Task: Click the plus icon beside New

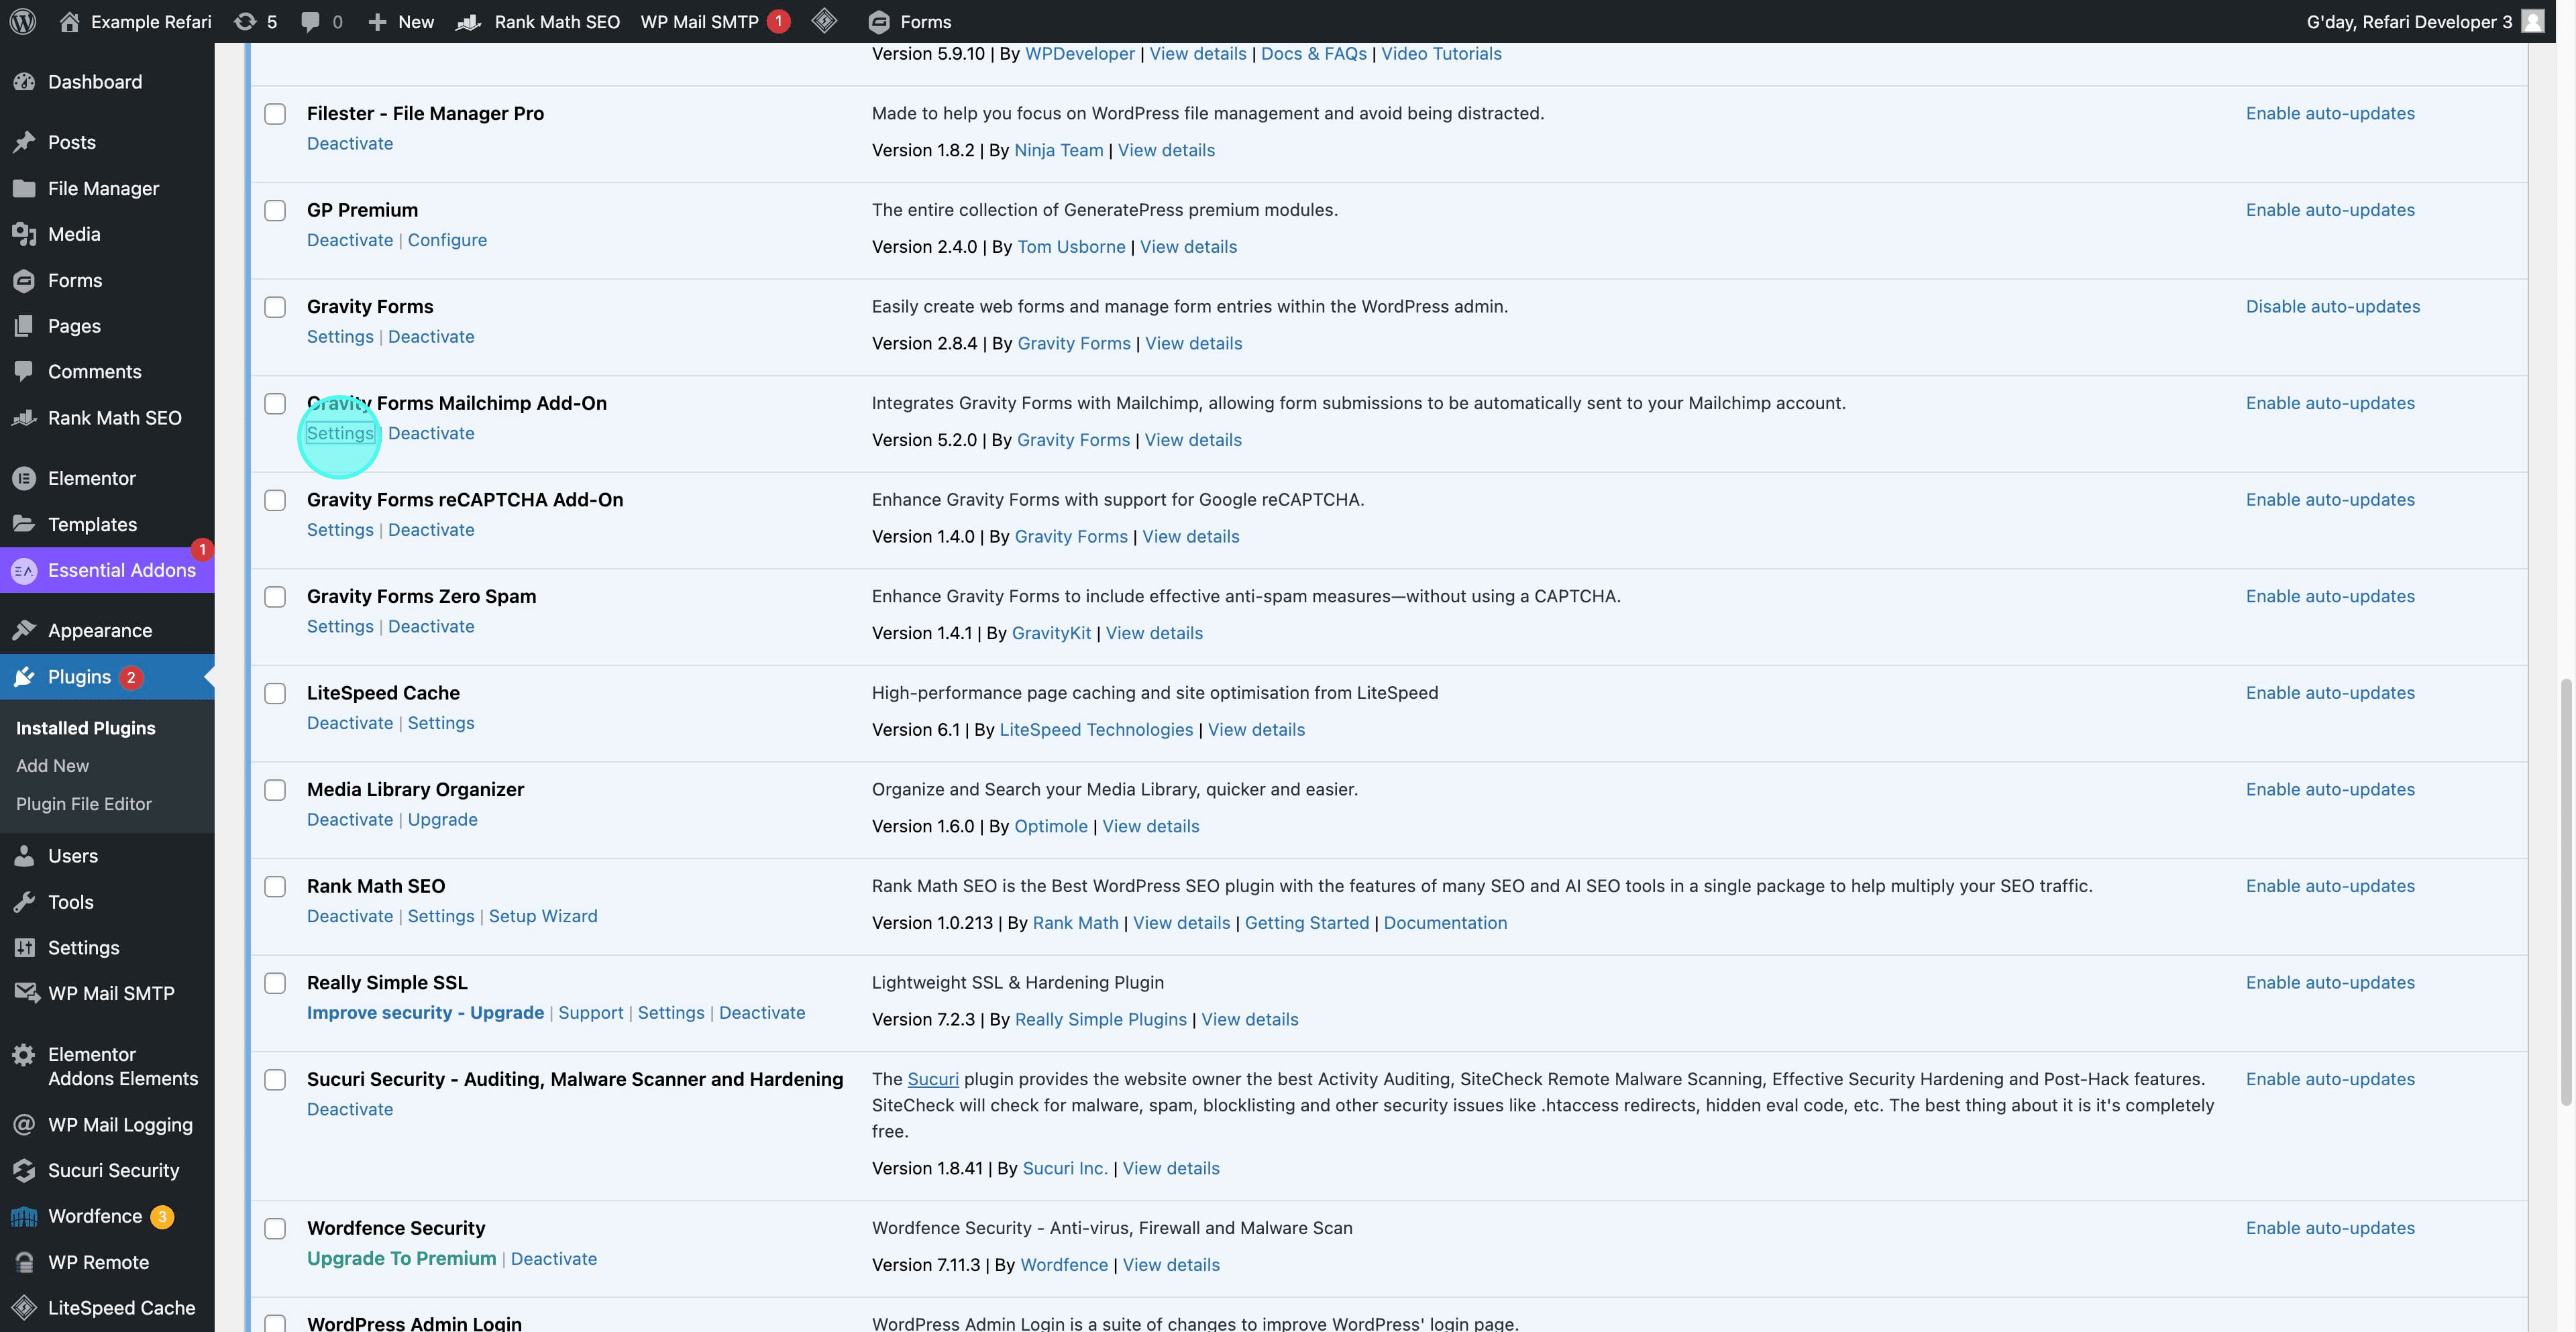Action: tap(377, 21)
